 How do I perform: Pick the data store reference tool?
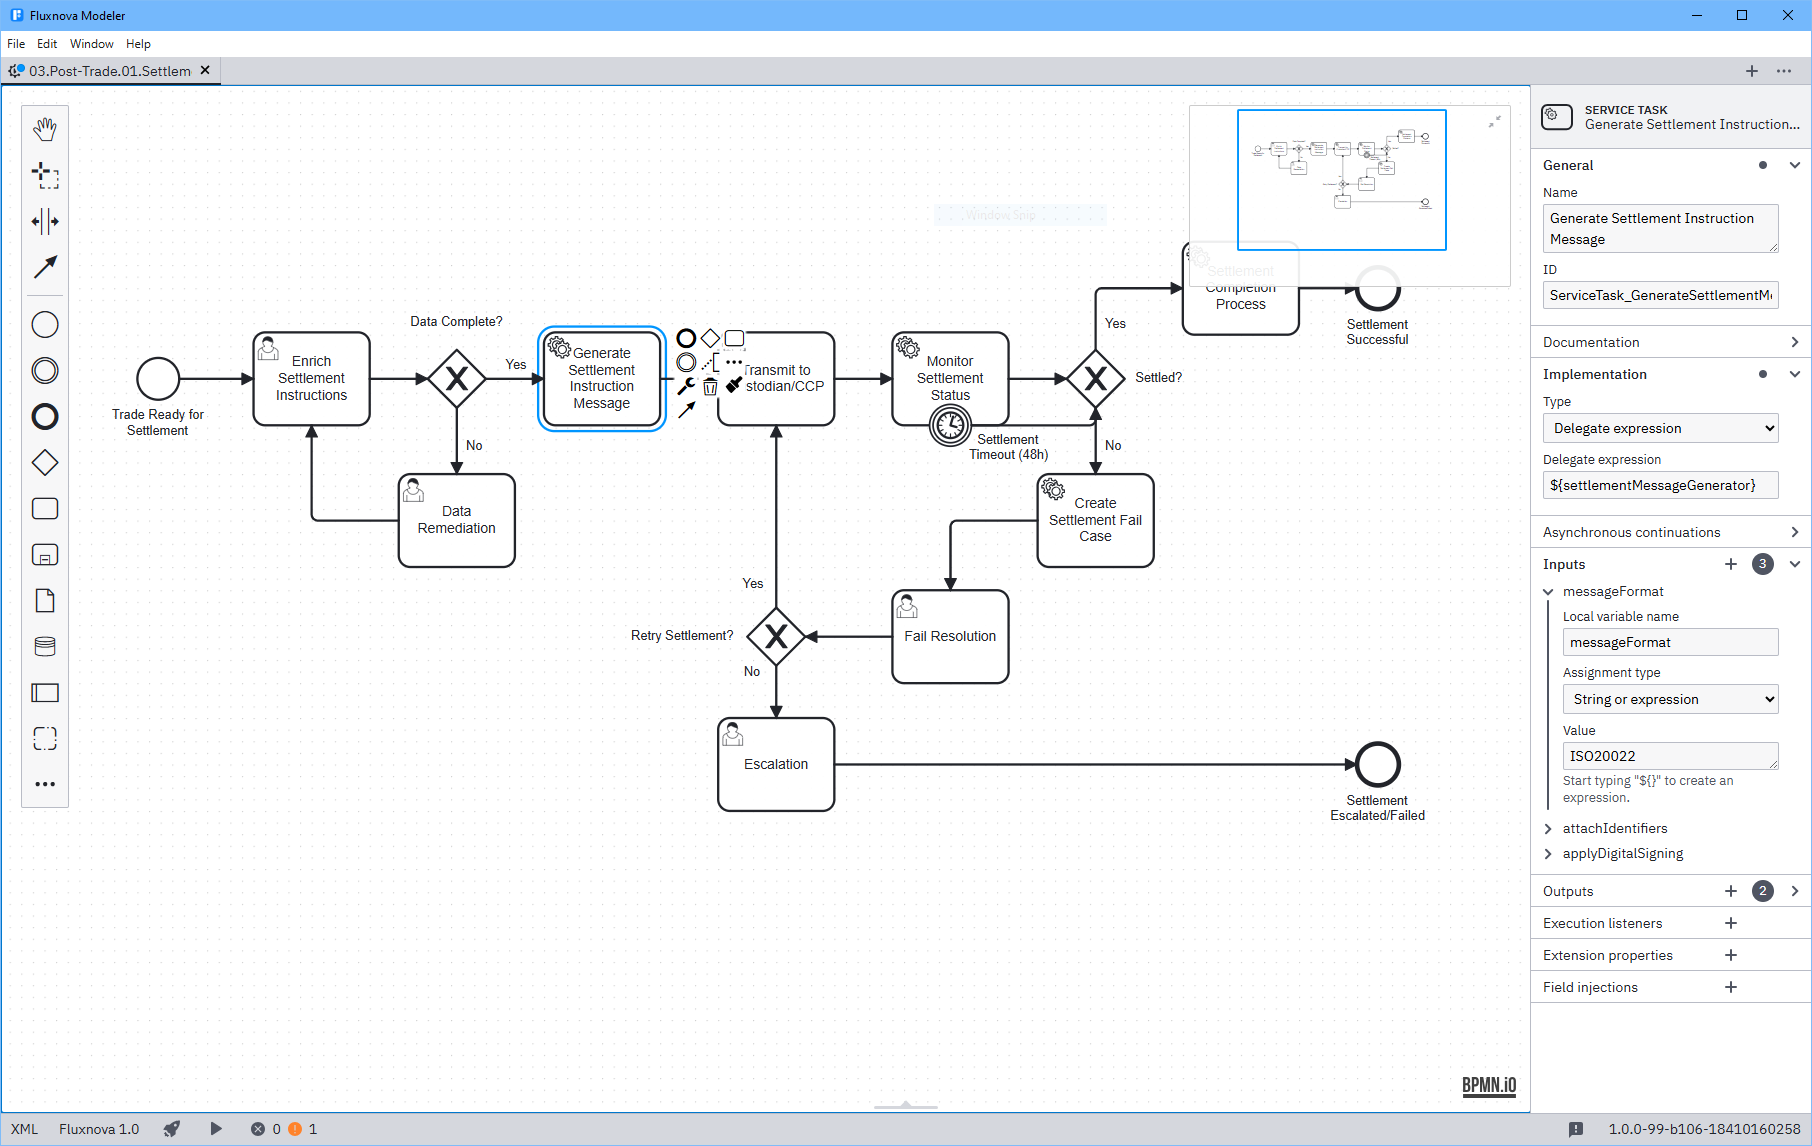(45, 647)
